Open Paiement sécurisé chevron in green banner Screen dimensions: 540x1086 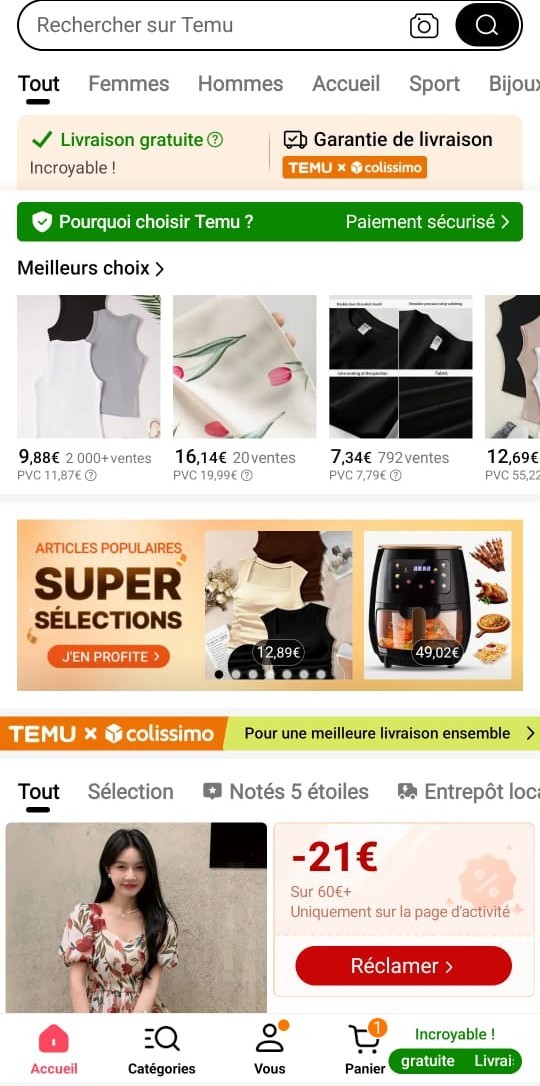pos(504,222)
